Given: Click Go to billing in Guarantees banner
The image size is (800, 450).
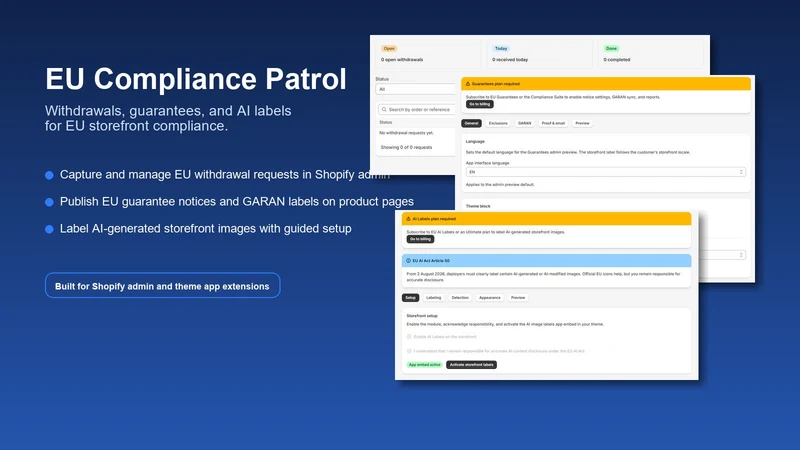Looking at the screenshot, I should tap(480, 104).
